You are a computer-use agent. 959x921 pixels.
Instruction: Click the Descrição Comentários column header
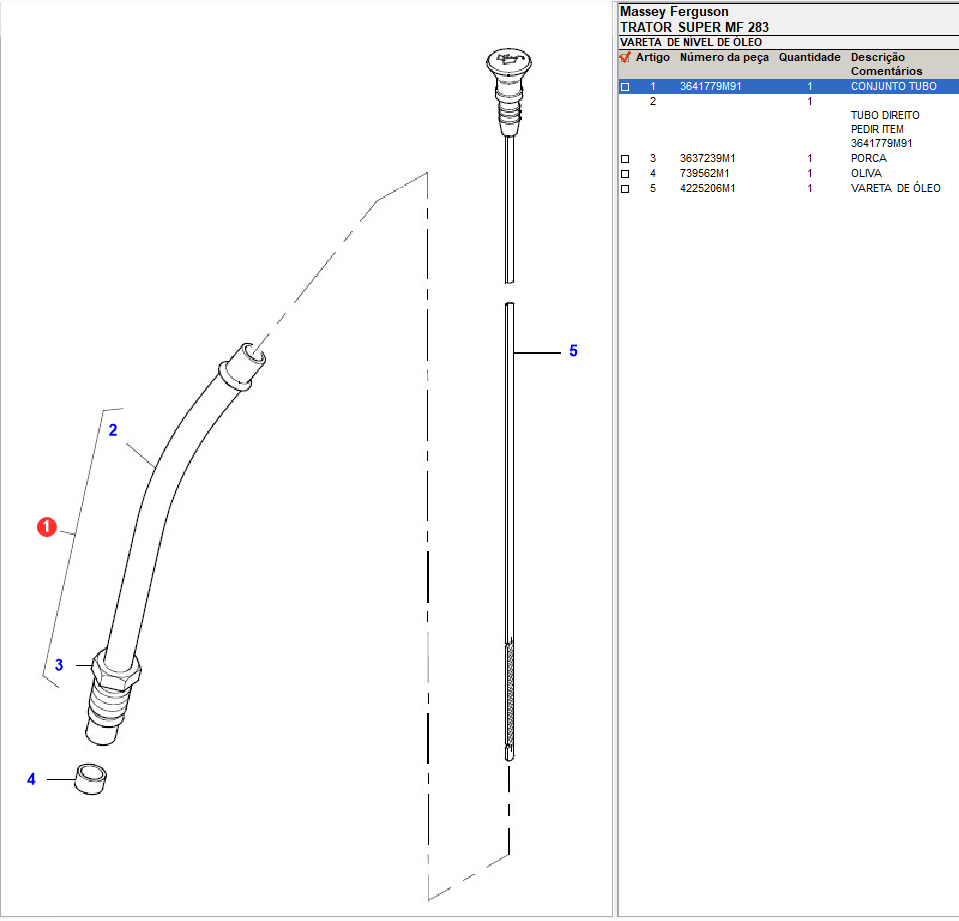[886, 64]
